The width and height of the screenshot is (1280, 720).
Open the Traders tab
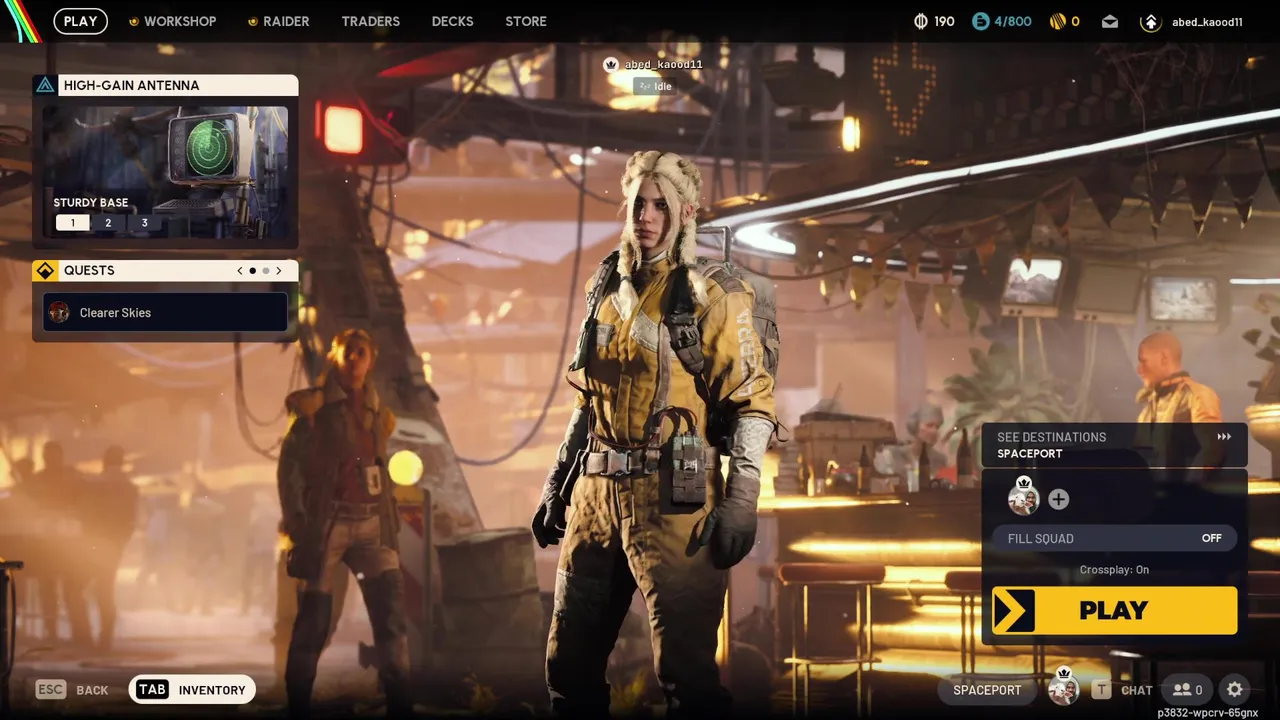pyautogui.click(x=370, y=21)
